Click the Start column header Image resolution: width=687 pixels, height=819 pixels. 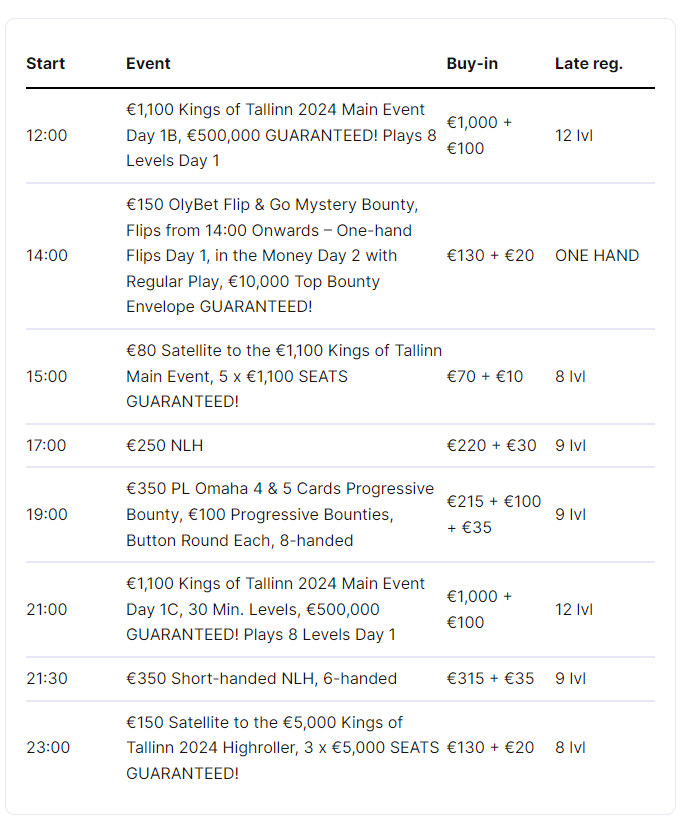[45, 63]
